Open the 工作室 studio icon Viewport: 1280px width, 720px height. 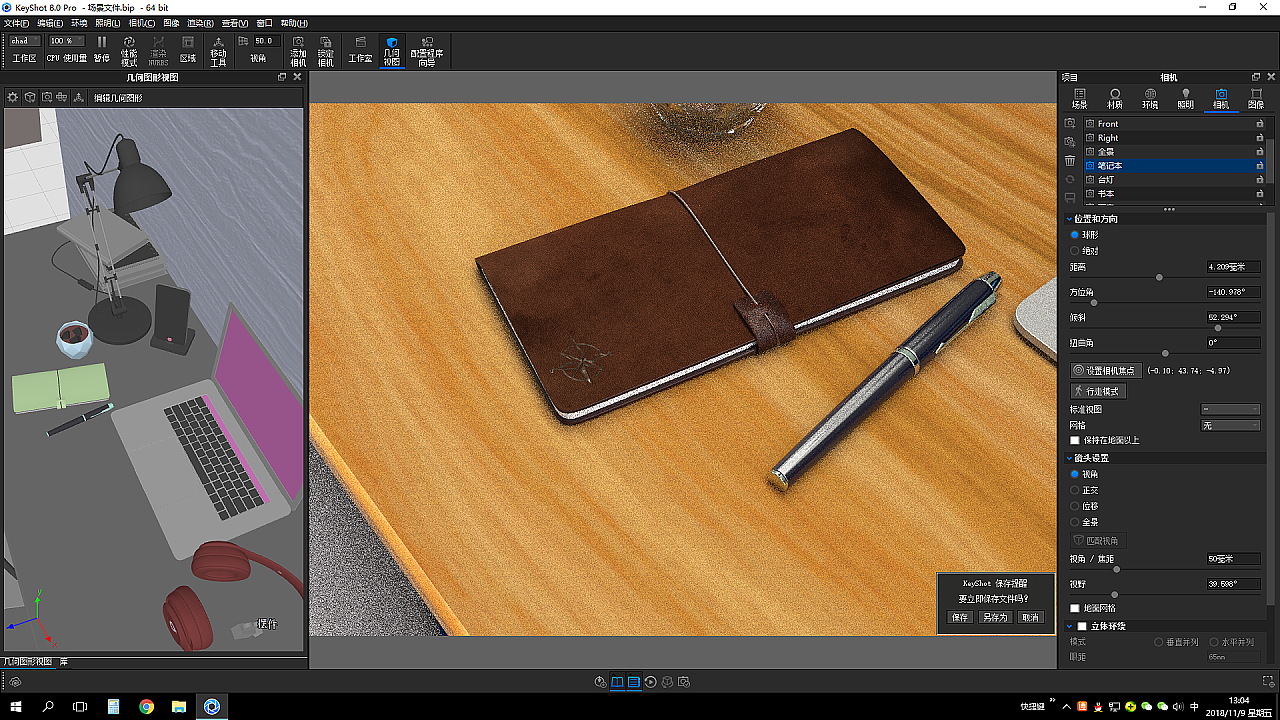click(360, 50)
